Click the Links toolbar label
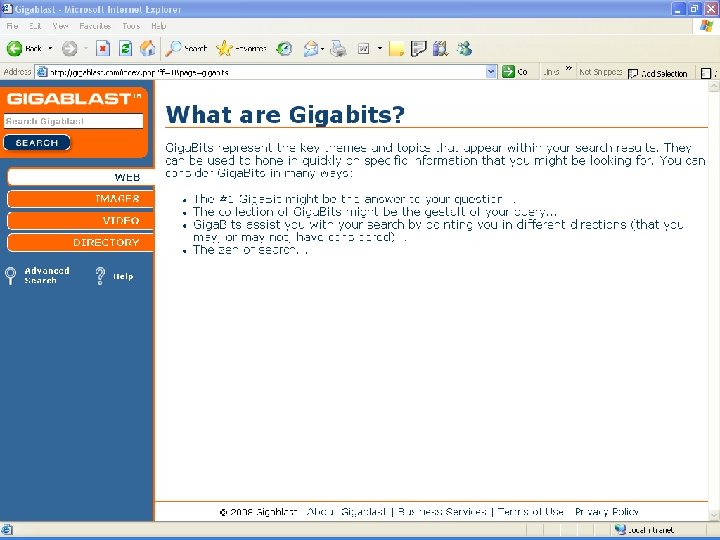The image size is (720, 540). 551,72
